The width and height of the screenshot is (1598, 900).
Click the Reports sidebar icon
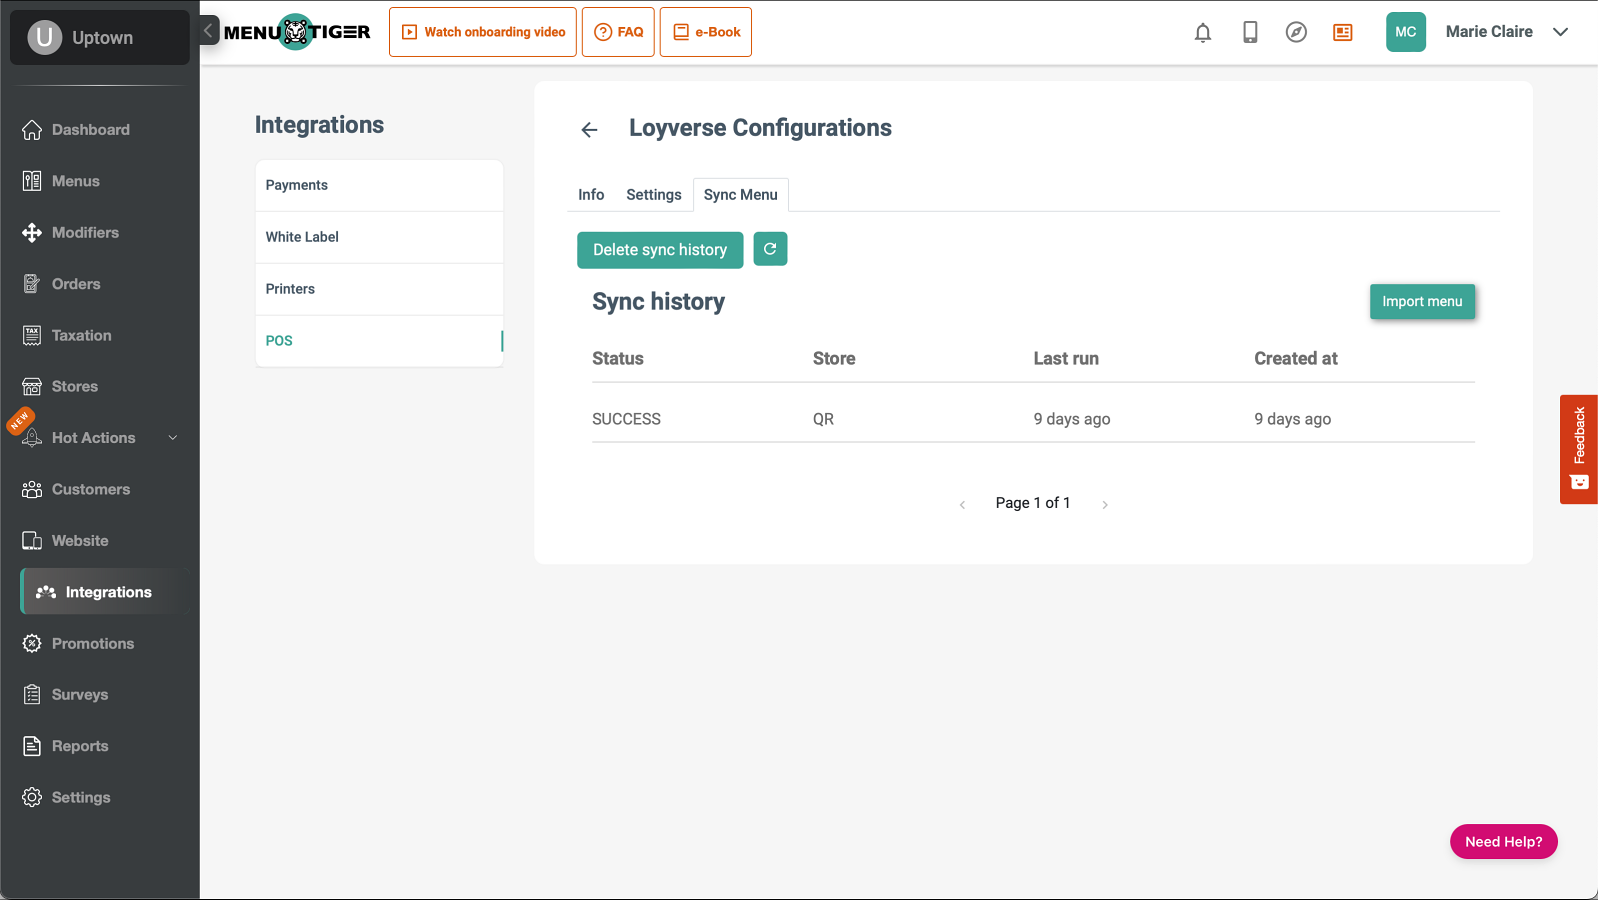click(32, 746)
